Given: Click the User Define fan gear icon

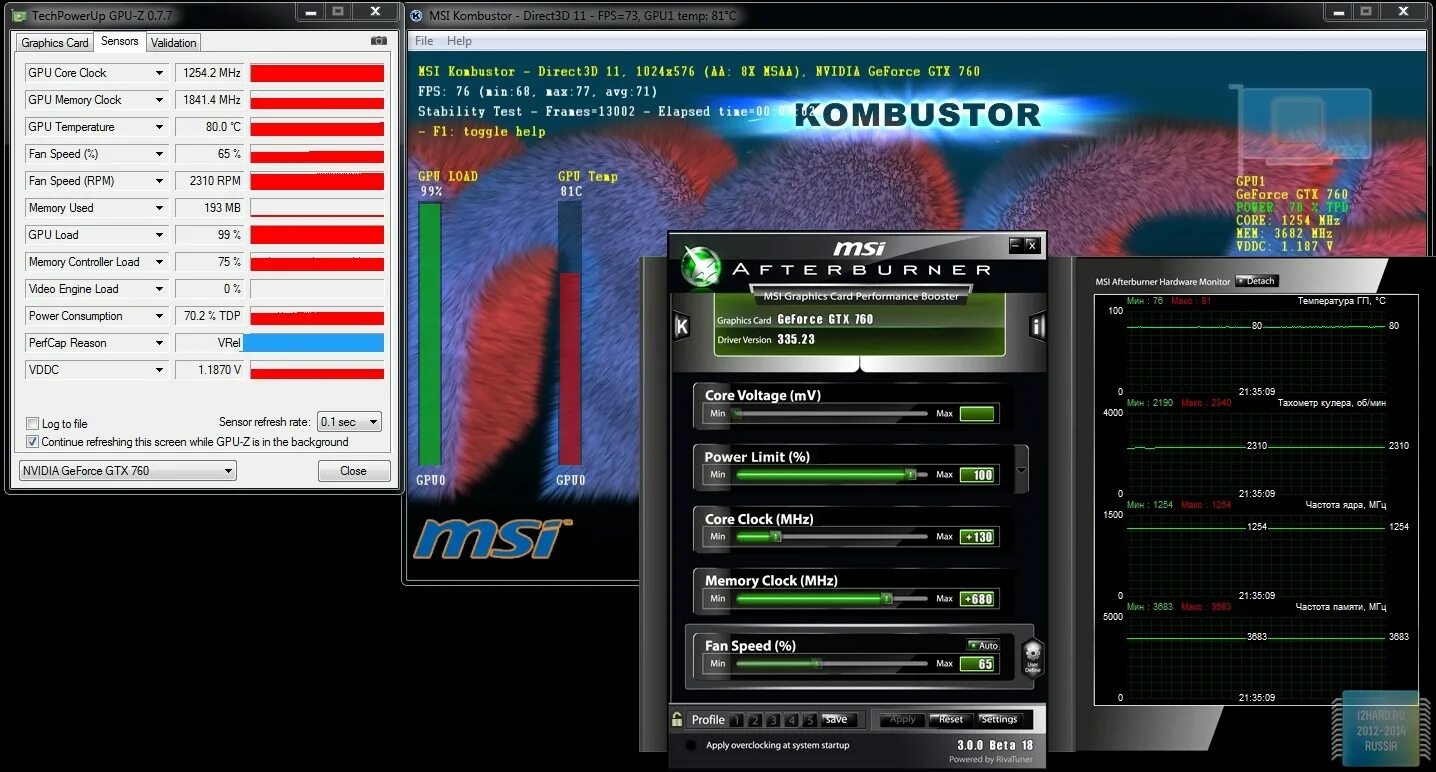Looking at the screenshot, I should point(1032,658).
